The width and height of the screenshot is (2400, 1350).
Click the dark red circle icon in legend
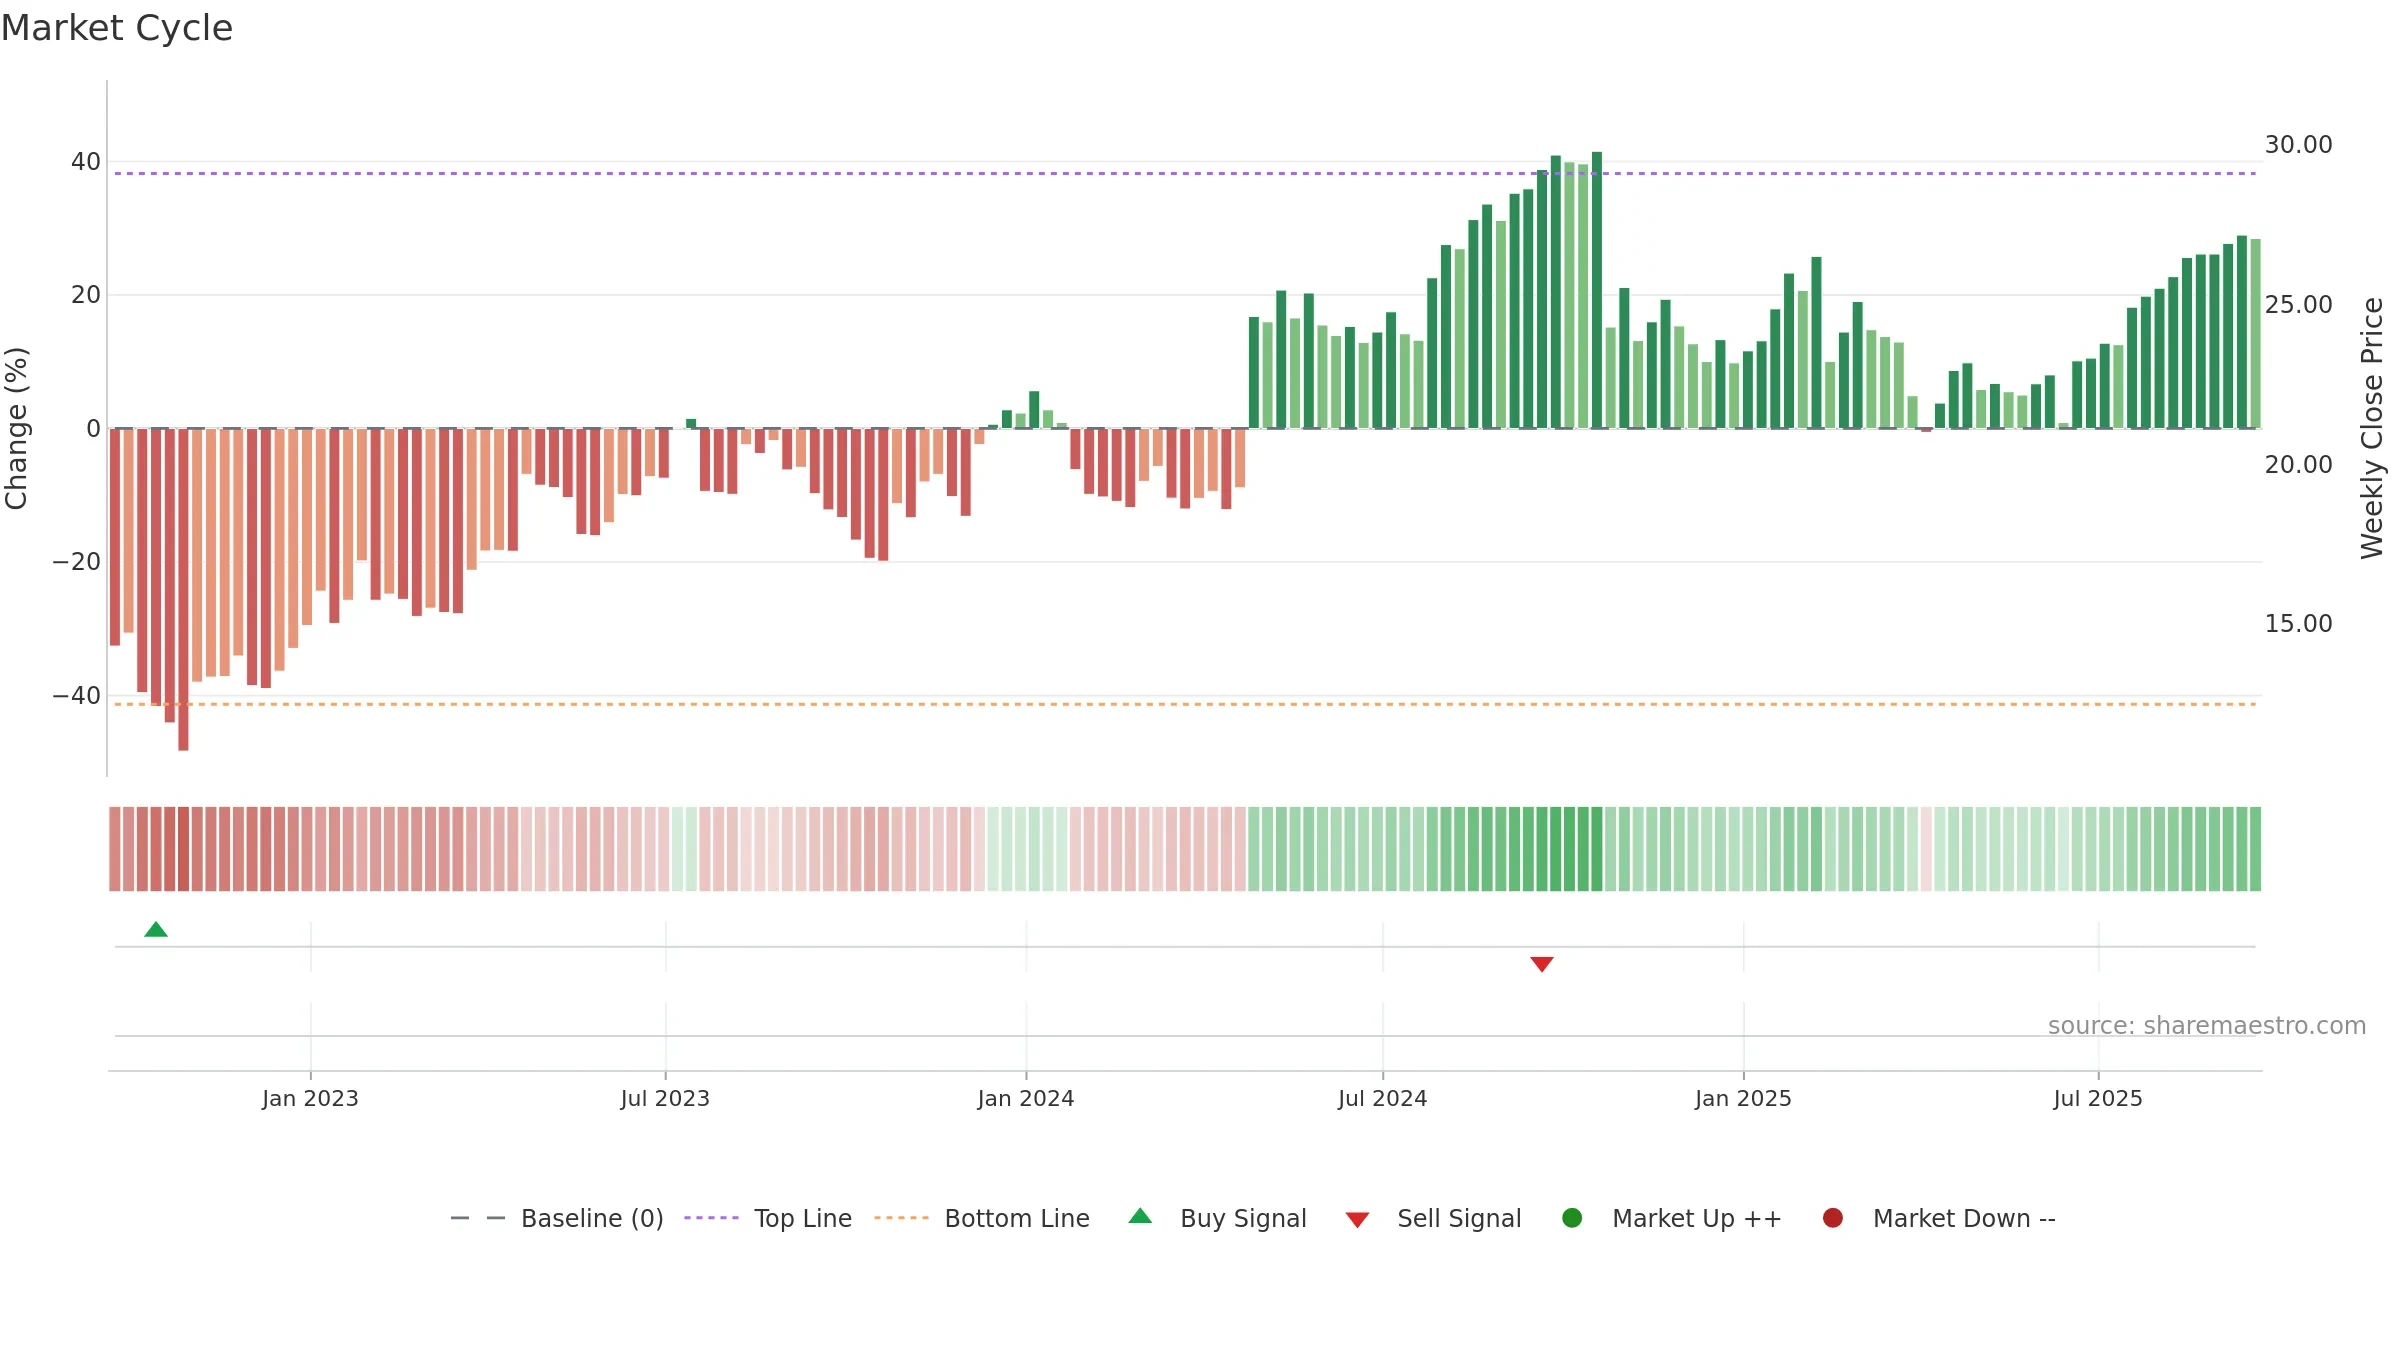click(1833, 1218)
